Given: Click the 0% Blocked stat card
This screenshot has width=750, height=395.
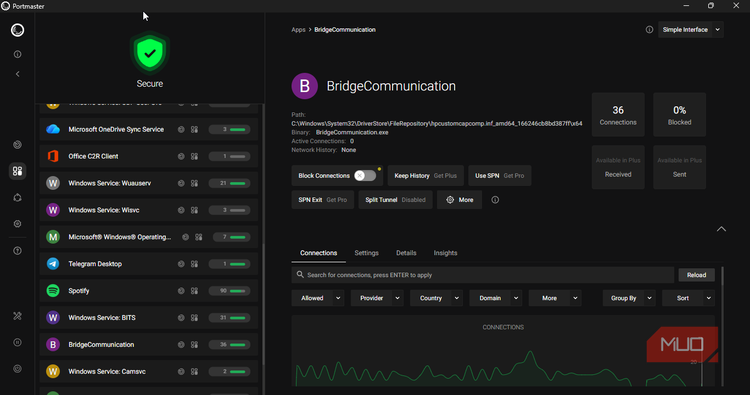Looking at the screenshot, I should pos(679,115).
